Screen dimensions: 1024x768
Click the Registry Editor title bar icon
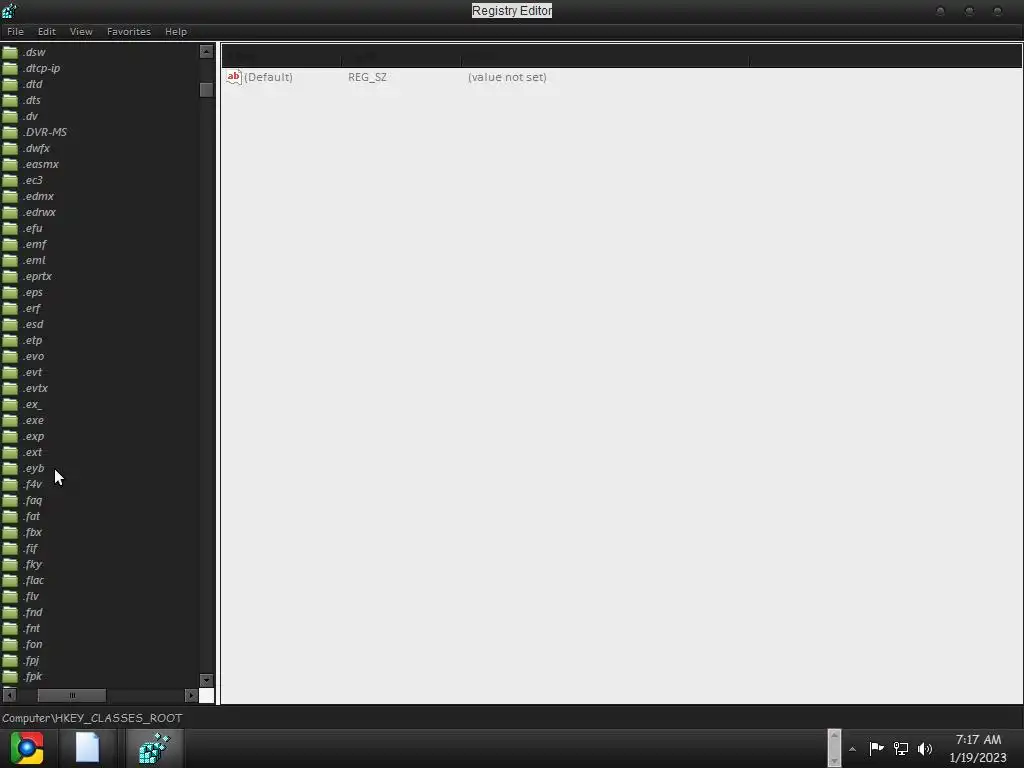[x=10, y=10]
